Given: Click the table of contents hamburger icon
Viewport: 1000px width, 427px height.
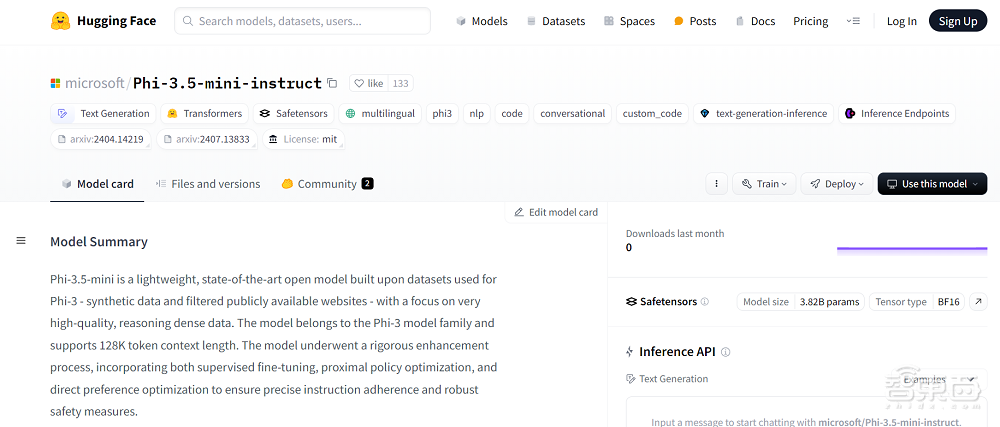Looking at the screenshot, I should [x=21, y=241].
